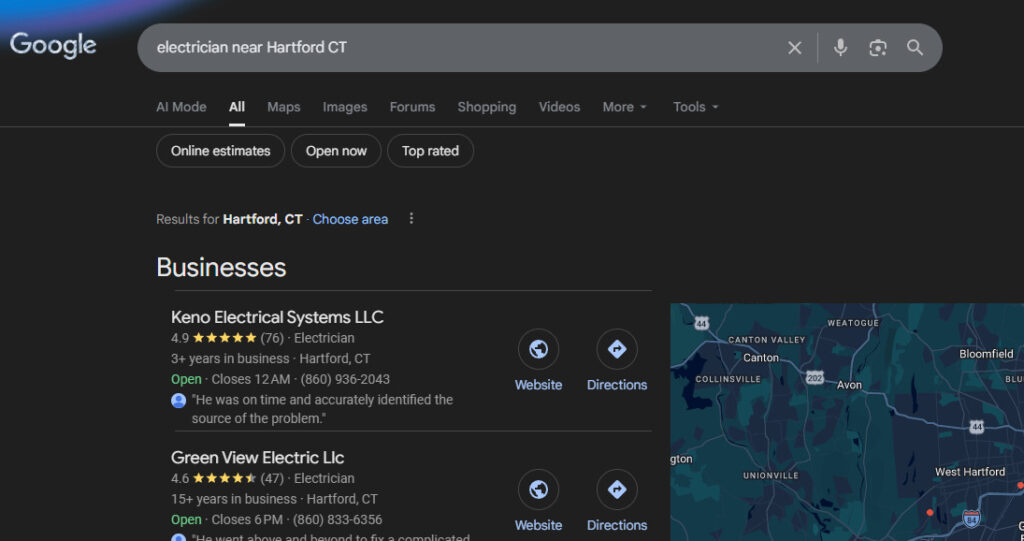Select the Green View star rating with (47) reviews

click(227, 479)
